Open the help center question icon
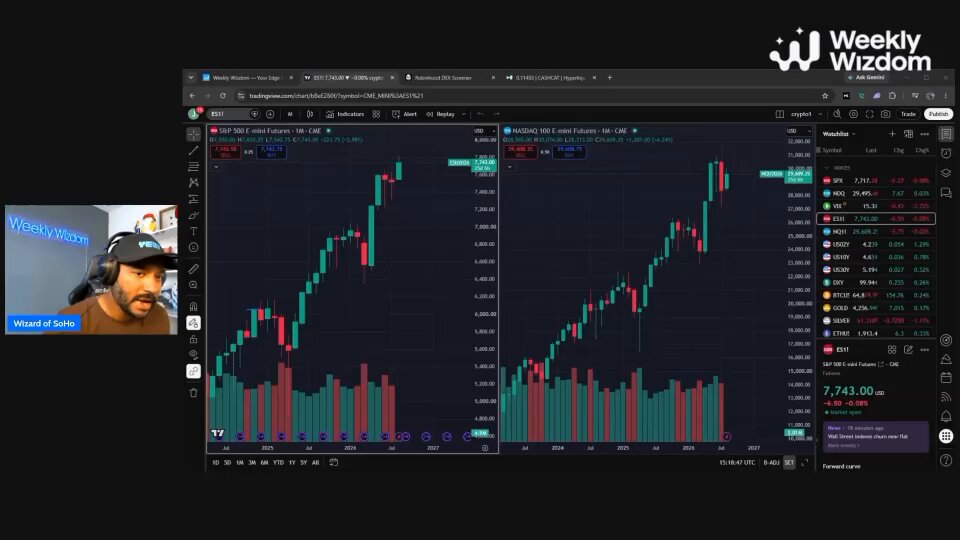This screenshot has width=960, height=540. click(x=946, y=460)
